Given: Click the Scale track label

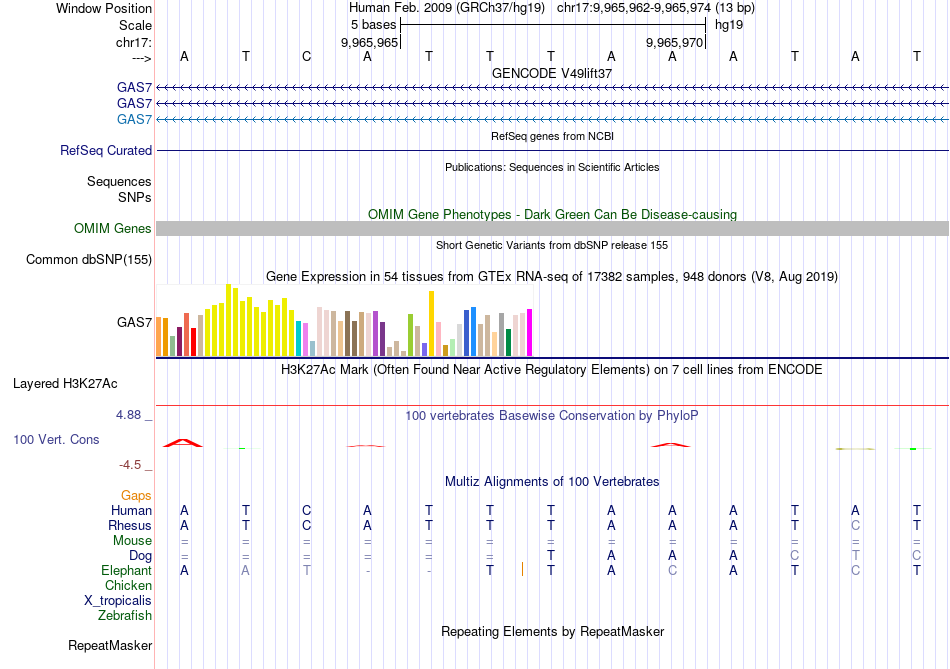Looking at the screenshot, I should pos(135,25).
